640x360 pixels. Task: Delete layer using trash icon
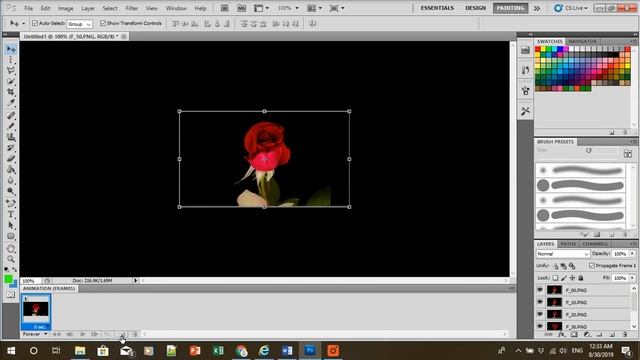[625, 335]
